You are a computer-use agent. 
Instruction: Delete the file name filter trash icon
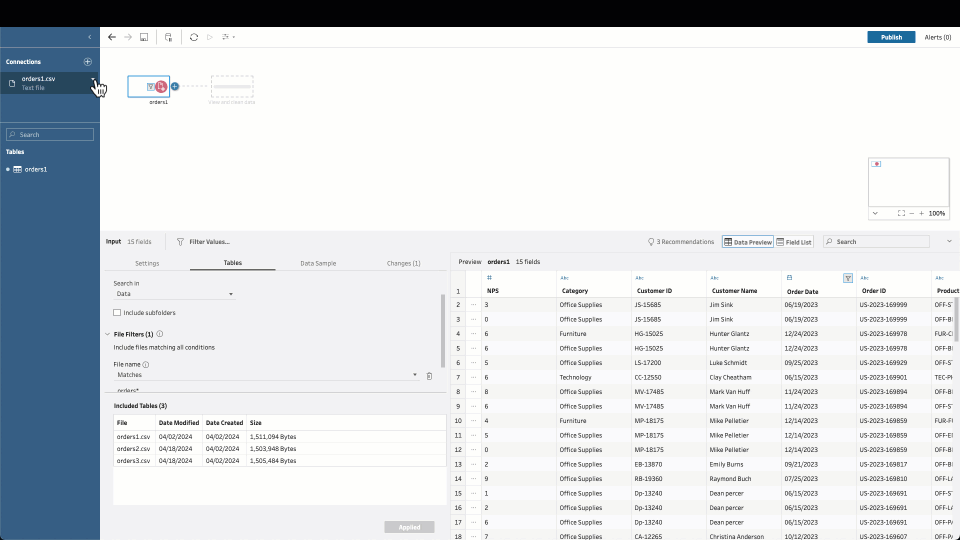click(429, 376)
